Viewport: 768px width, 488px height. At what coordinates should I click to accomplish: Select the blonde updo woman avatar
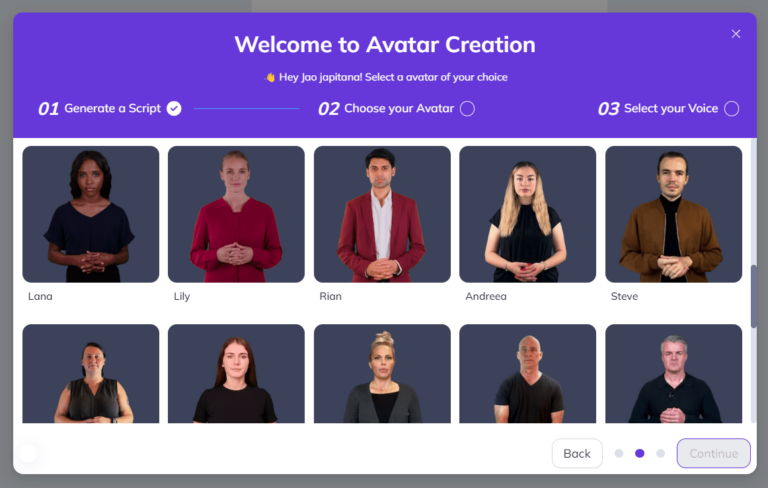click(x=382, y=373)
